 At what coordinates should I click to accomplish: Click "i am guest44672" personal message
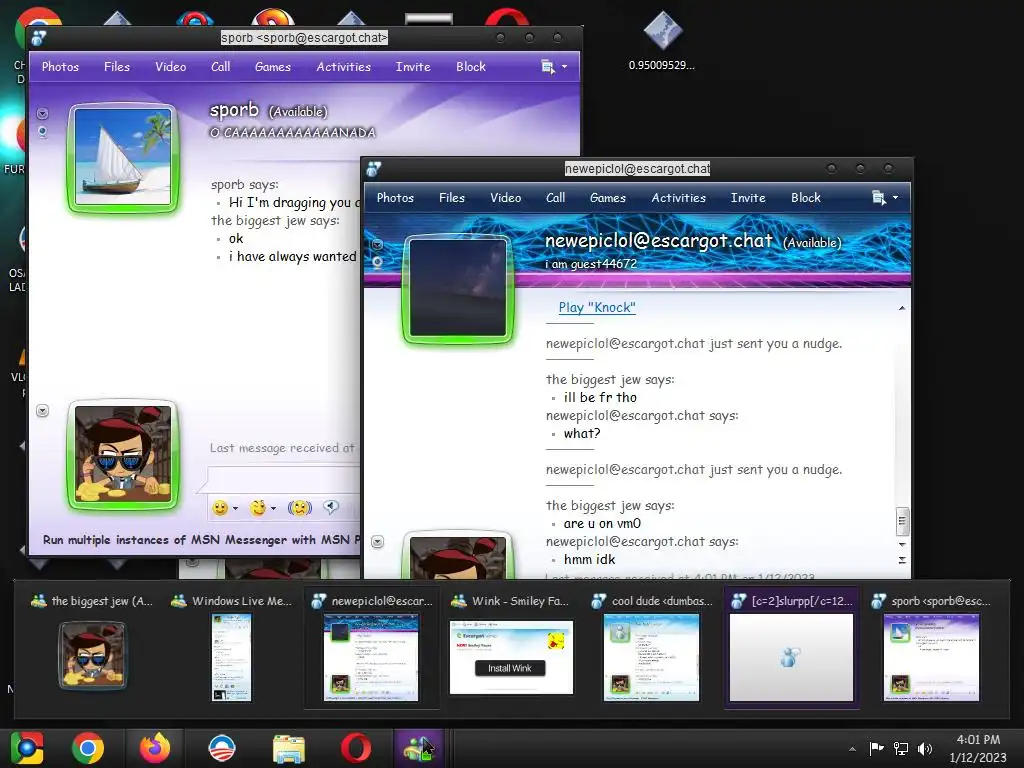pyautogui.click(x=591, y=264)
